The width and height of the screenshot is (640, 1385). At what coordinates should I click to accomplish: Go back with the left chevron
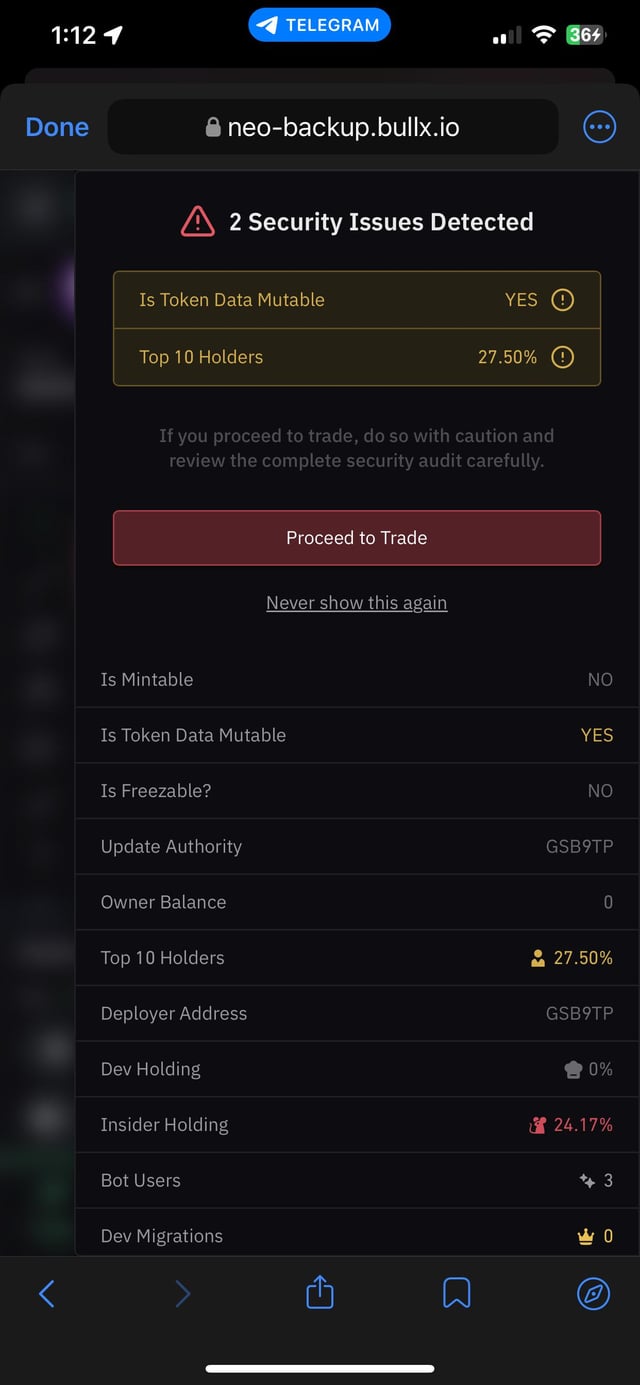pyautogui.click(x=46, y=1293)
